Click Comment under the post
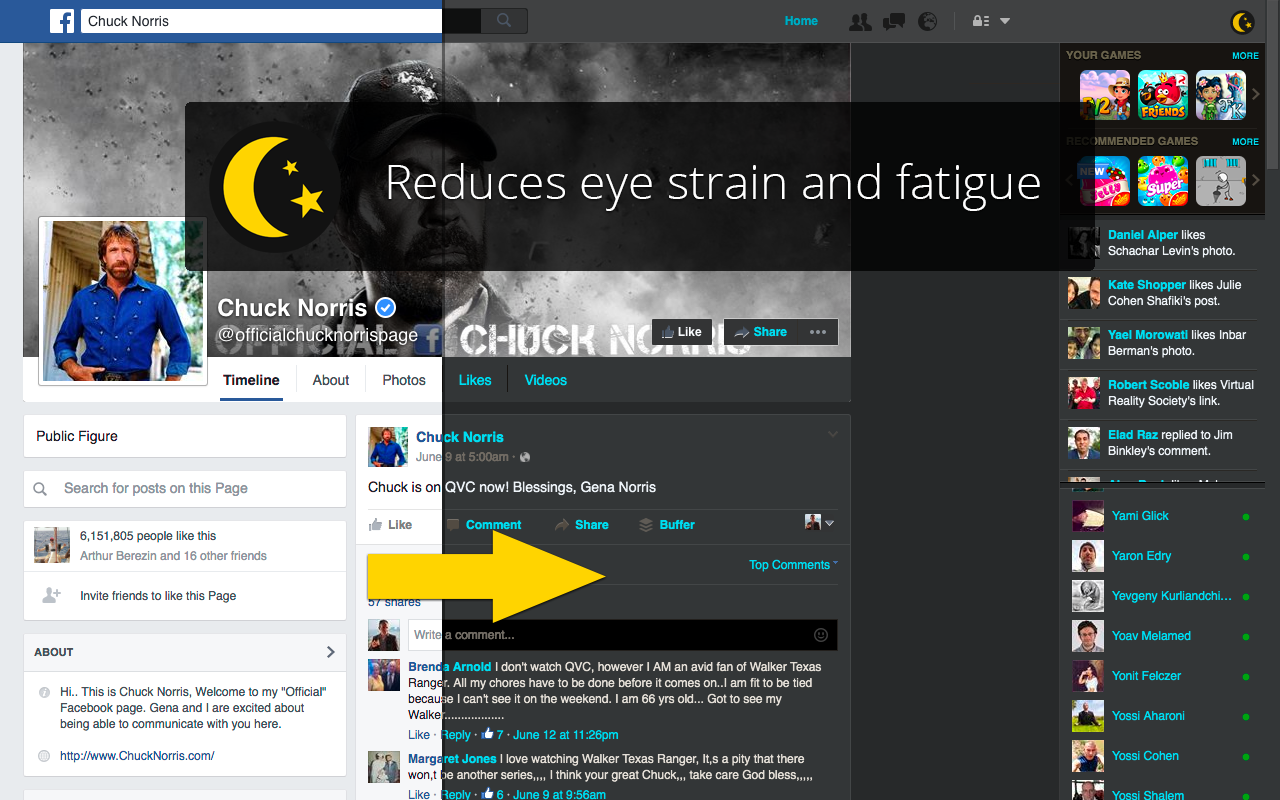 [484, 525]
